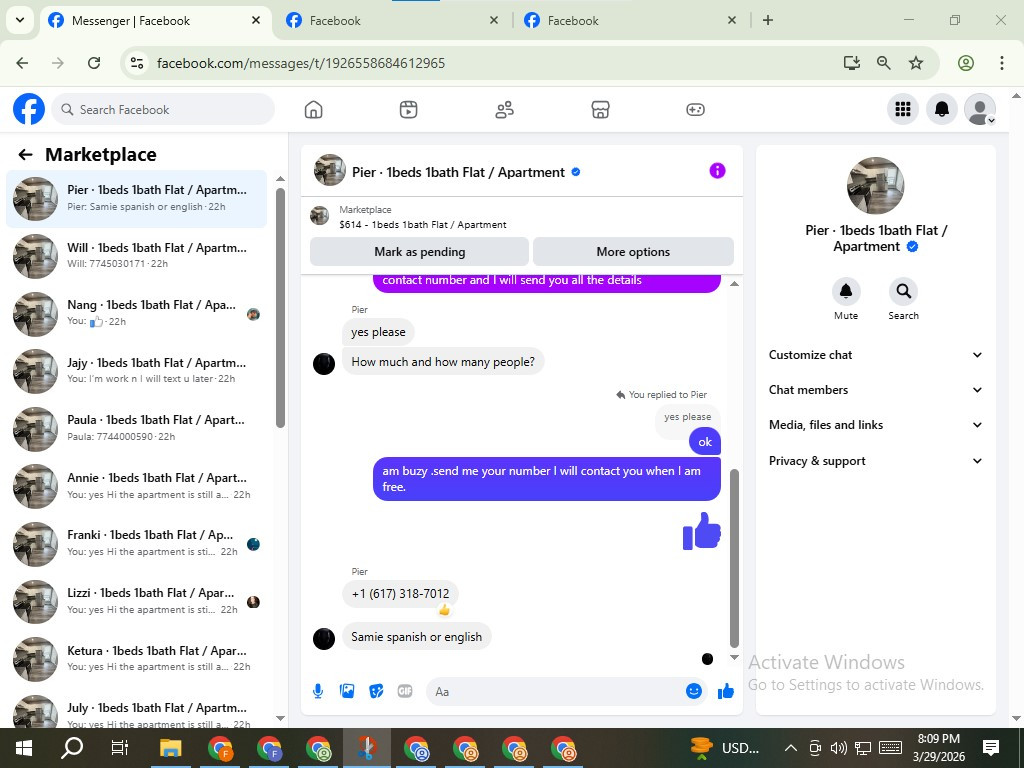The width and height of the screenshot is (1024, 768).
Task: Open the Jajy conversation
Action: 136,371
